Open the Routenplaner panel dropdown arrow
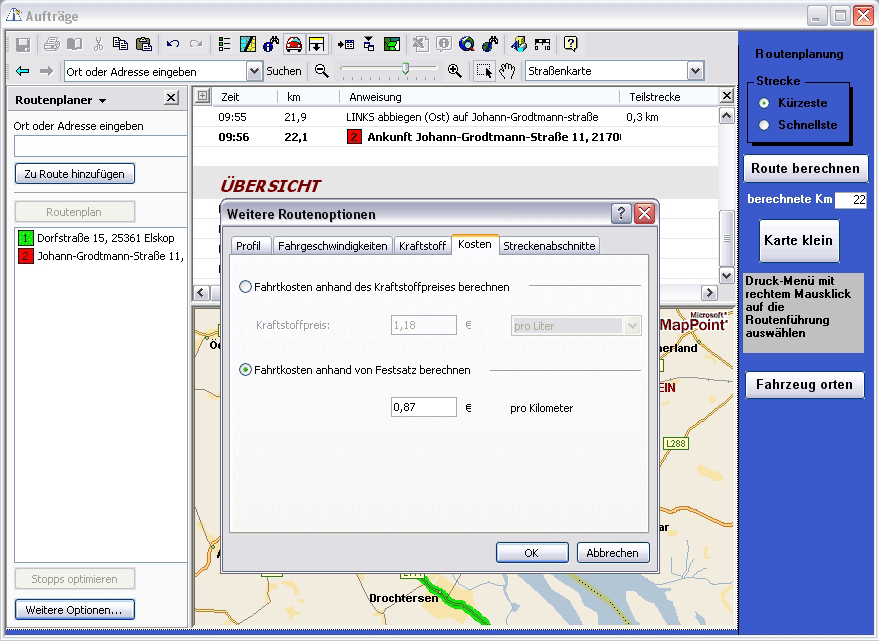 (102, 101)
